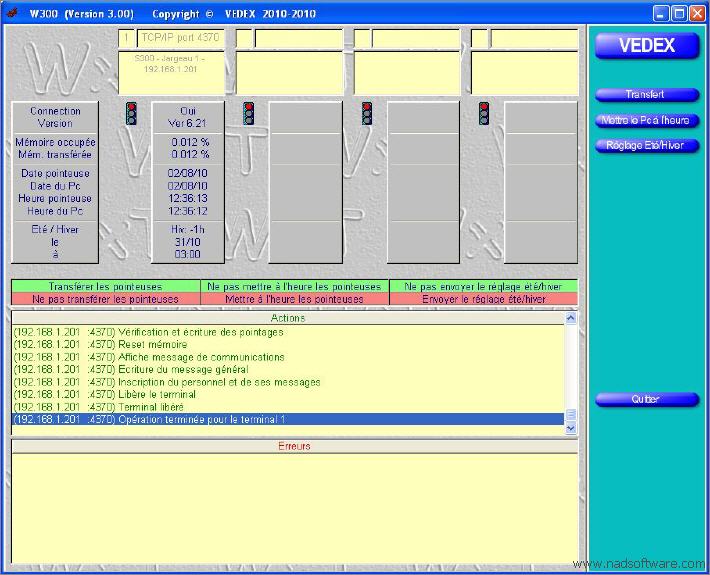Image resolution: width=710 pixels, height=575 pixels.
Task: Click the 12:36:13 heure pointeuse value
Action: click(x=188, y=198)
